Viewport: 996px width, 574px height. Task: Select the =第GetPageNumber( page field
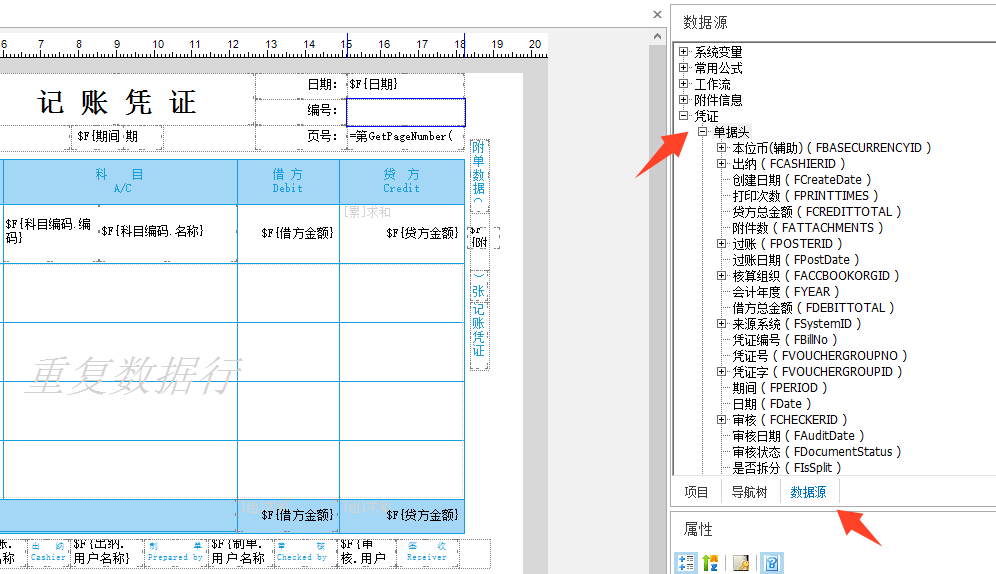click(x=406, y=137)
